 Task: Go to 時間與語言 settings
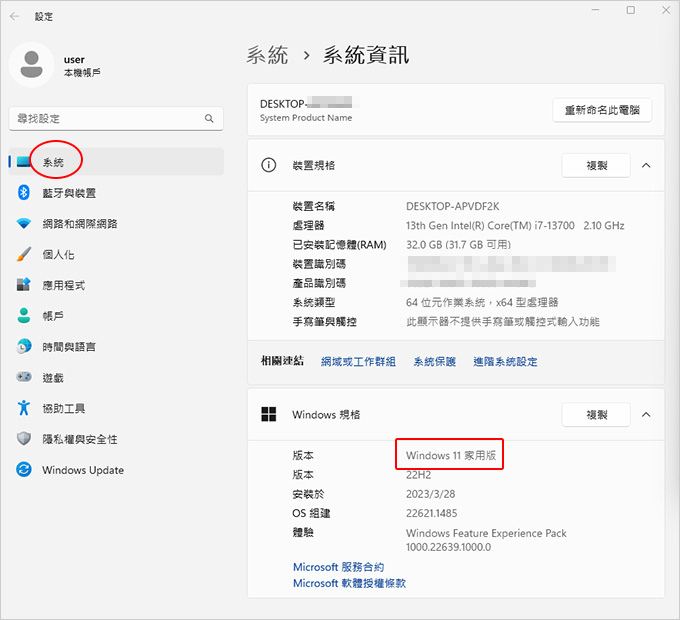coord(116,346)
